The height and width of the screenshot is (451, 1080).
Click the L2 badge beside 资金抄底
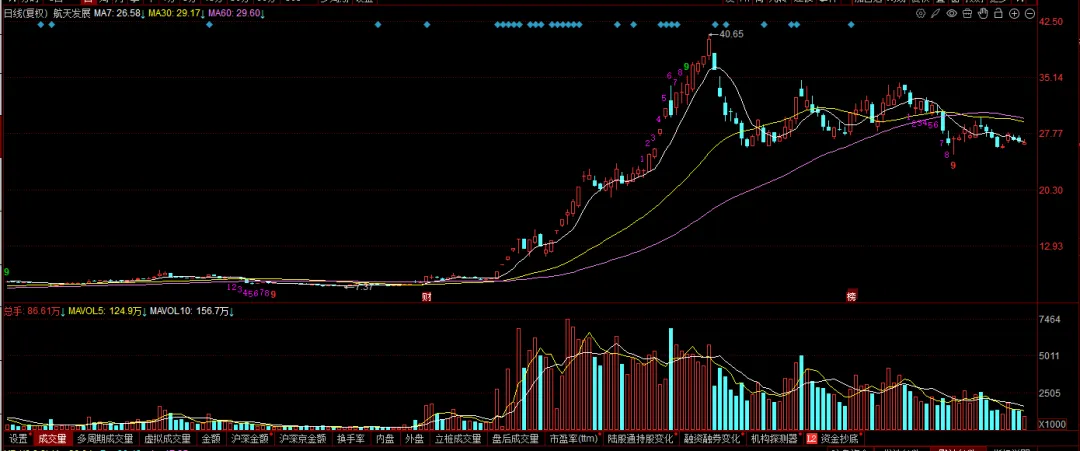click(x=811, y=439)
